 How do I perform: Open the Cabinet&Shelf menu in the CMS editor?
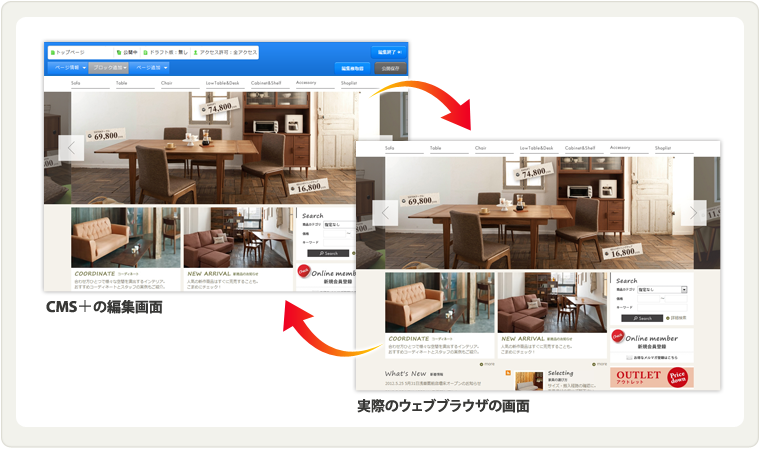[x=265, y=83]
